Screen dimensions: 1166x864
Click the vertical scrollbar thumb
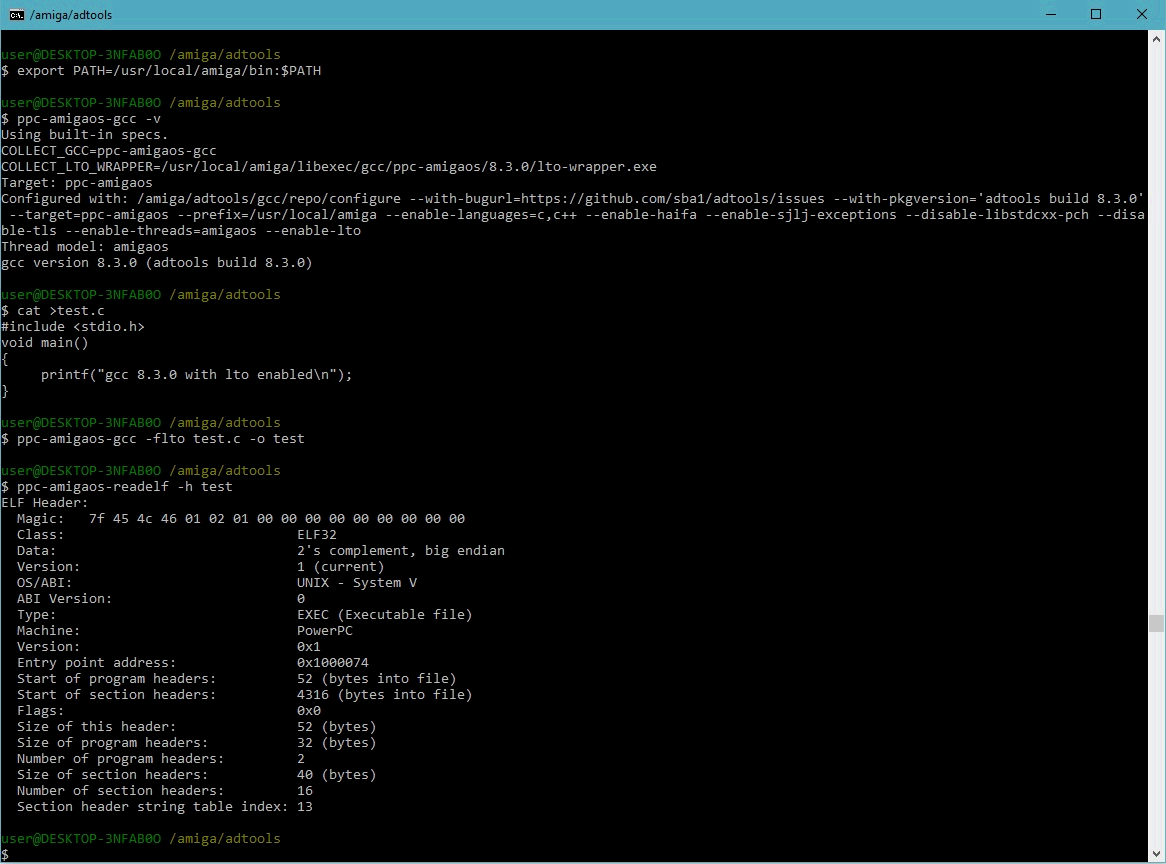click(1156, 623)
